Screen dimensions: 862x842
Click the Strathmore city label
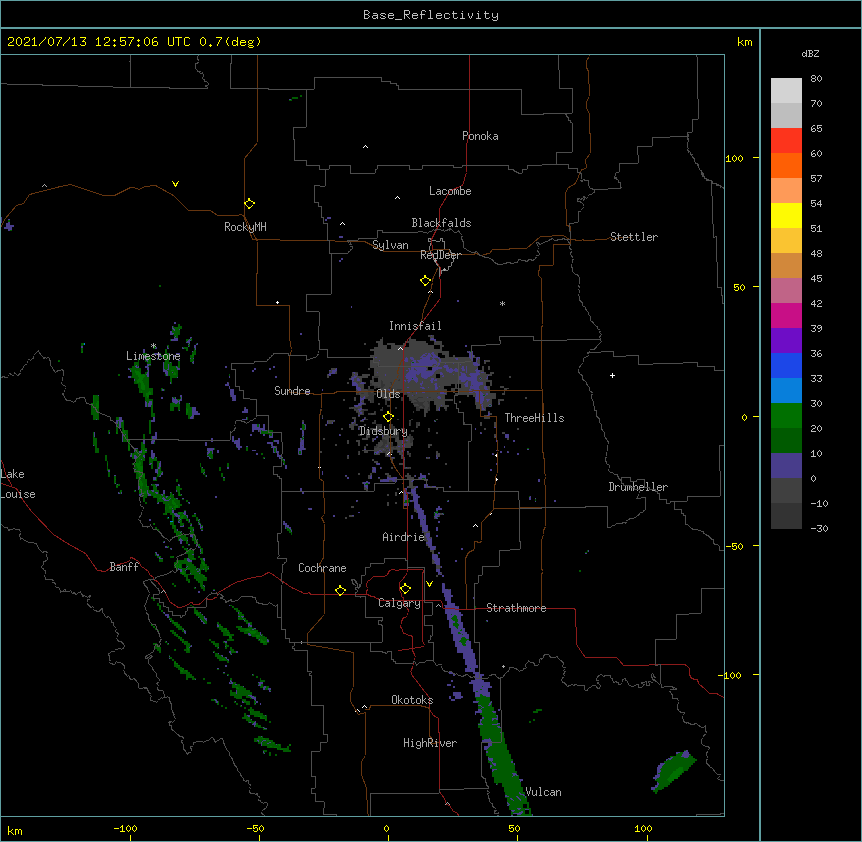[x=516, y=608]
